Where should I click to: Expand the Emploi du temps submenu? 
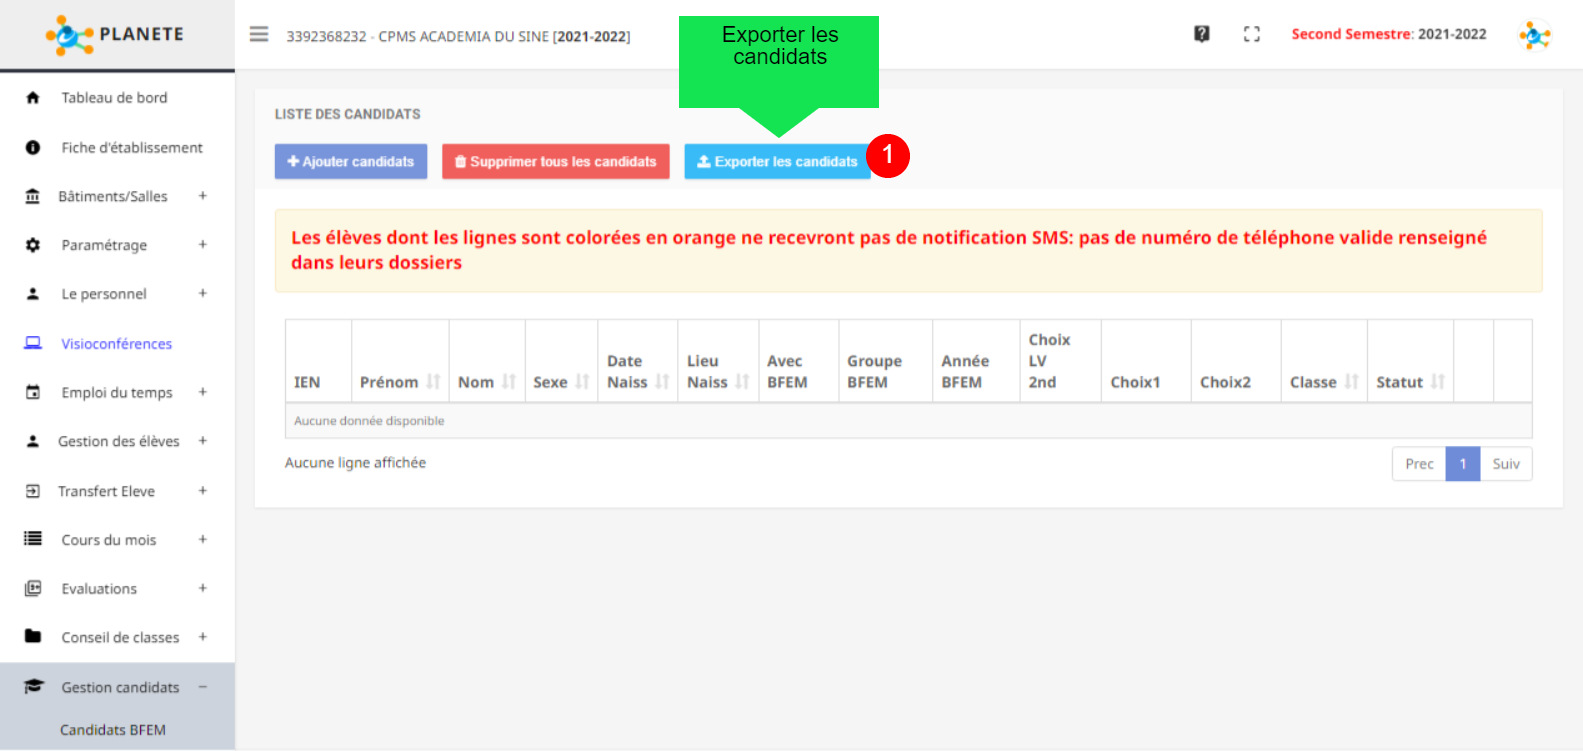pyautogui.click(x=202, y=392)
